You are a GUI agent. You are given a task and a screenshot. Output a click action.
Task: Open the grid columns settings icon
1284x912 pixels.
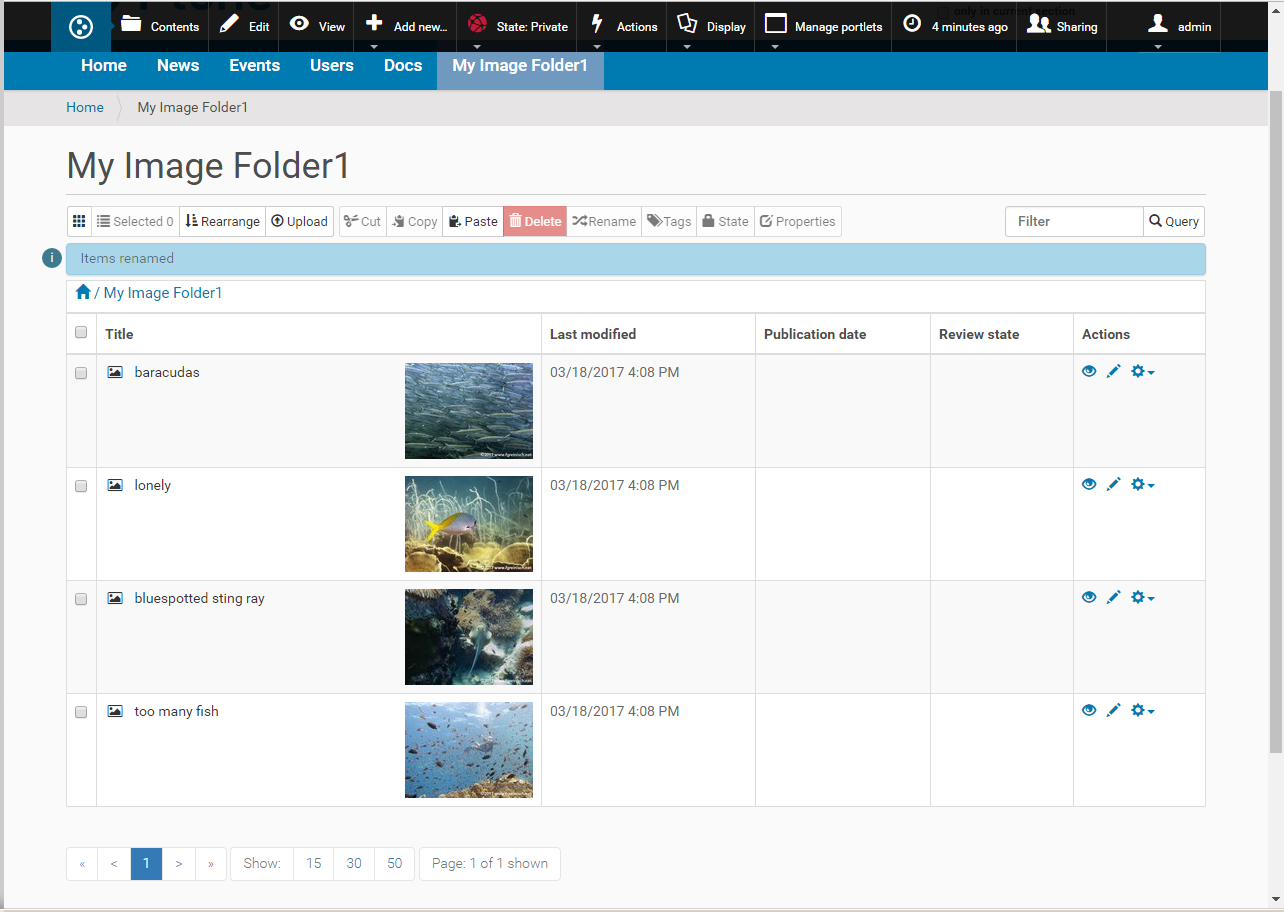coord(79,221)
